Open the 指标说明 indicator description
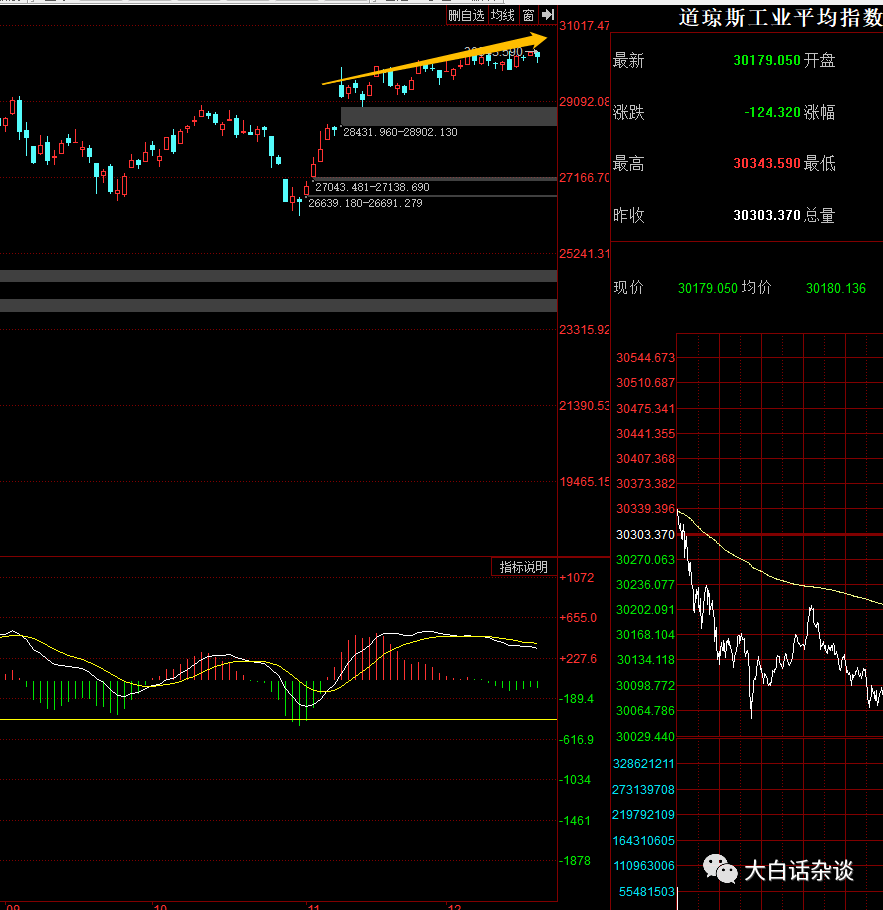 pyautogui.click(x=524, y=567)
